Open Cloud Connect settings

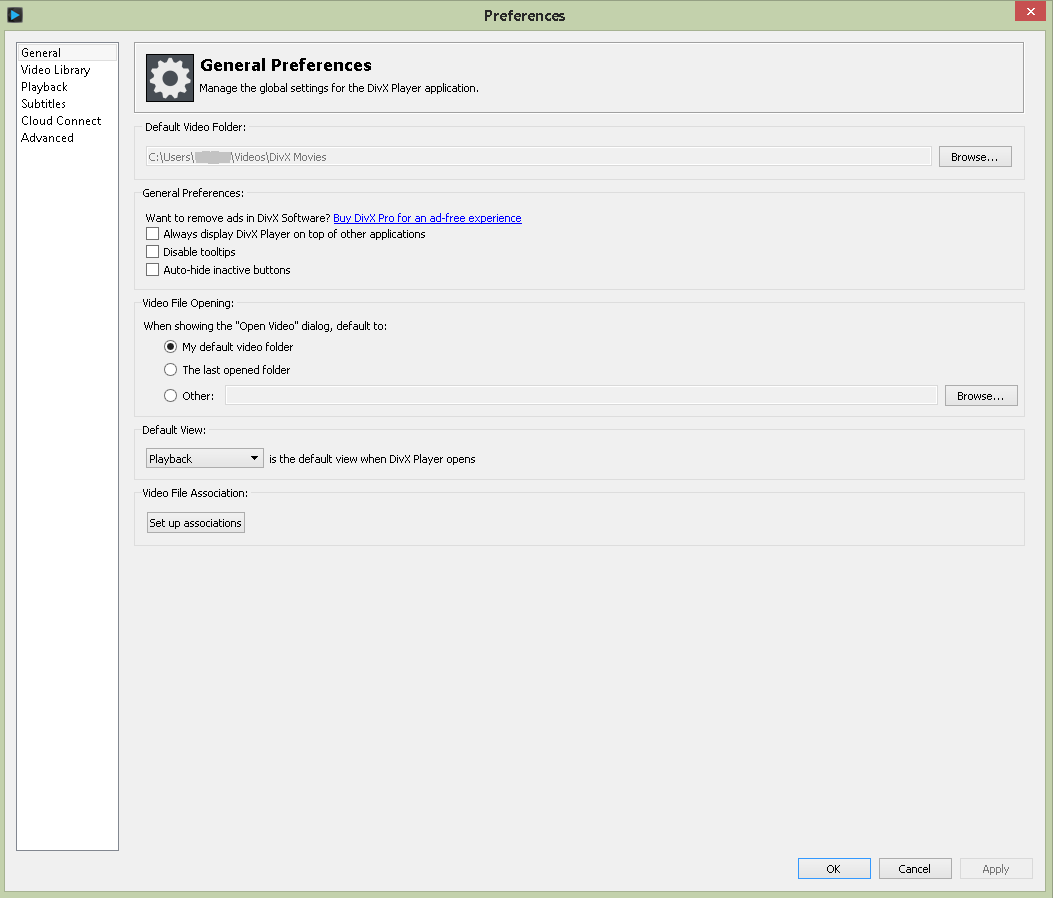click(61, 121)
